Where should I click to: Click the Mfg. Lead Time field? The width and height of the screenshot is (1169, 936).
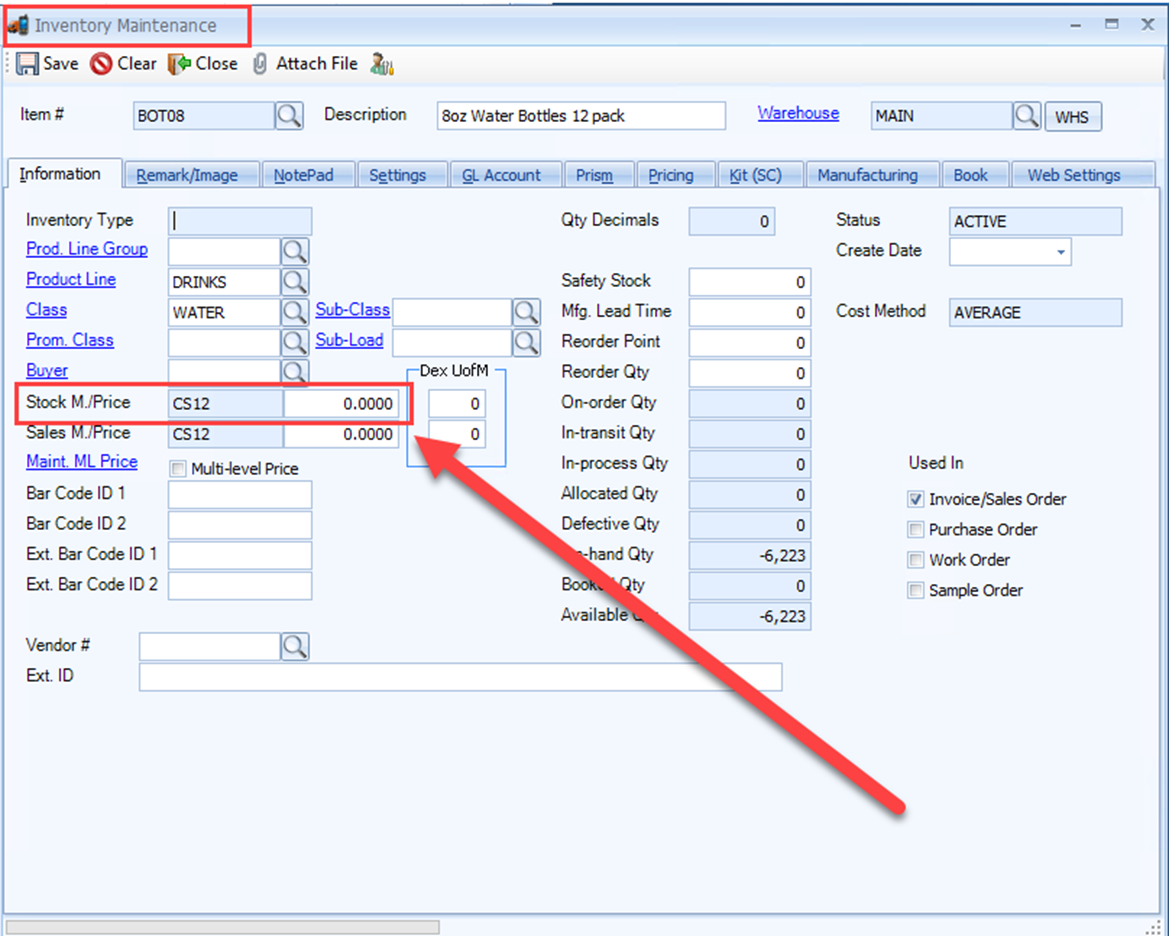click(x=750, y=312)
